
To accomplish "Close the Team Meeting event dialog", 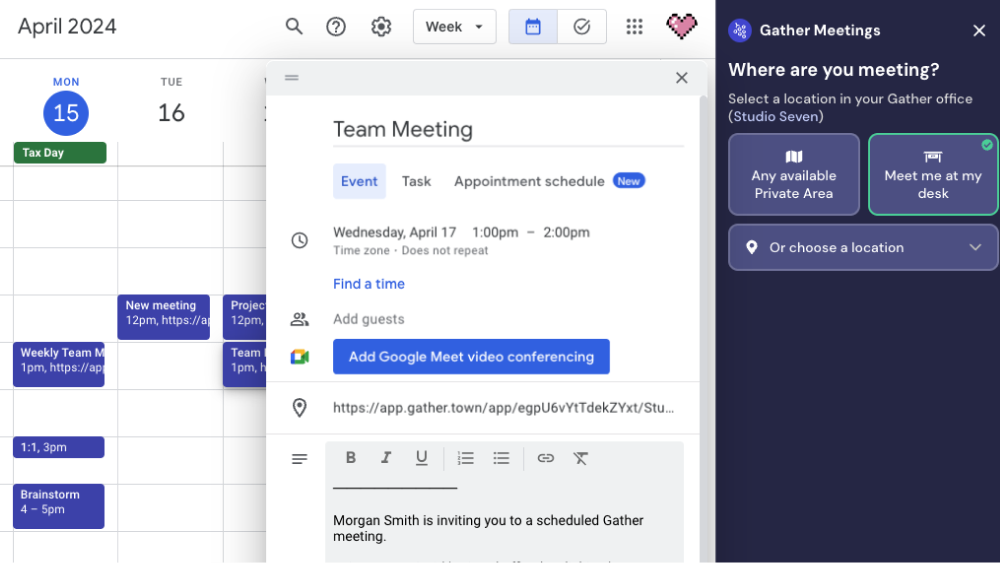I will click(x=682, y=78).
